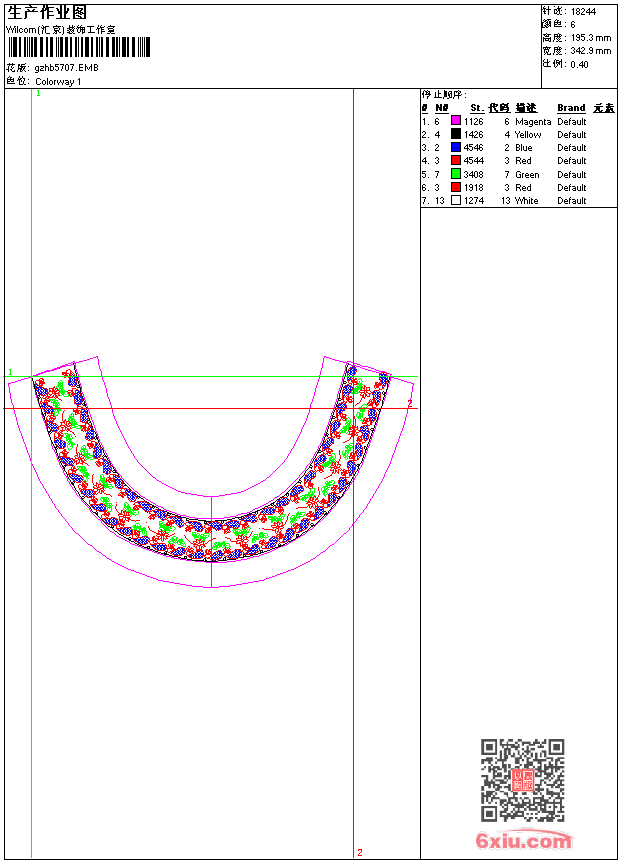Select the white color swatch in row 7
Screen dimensions: 620x860
pos(456,200)
